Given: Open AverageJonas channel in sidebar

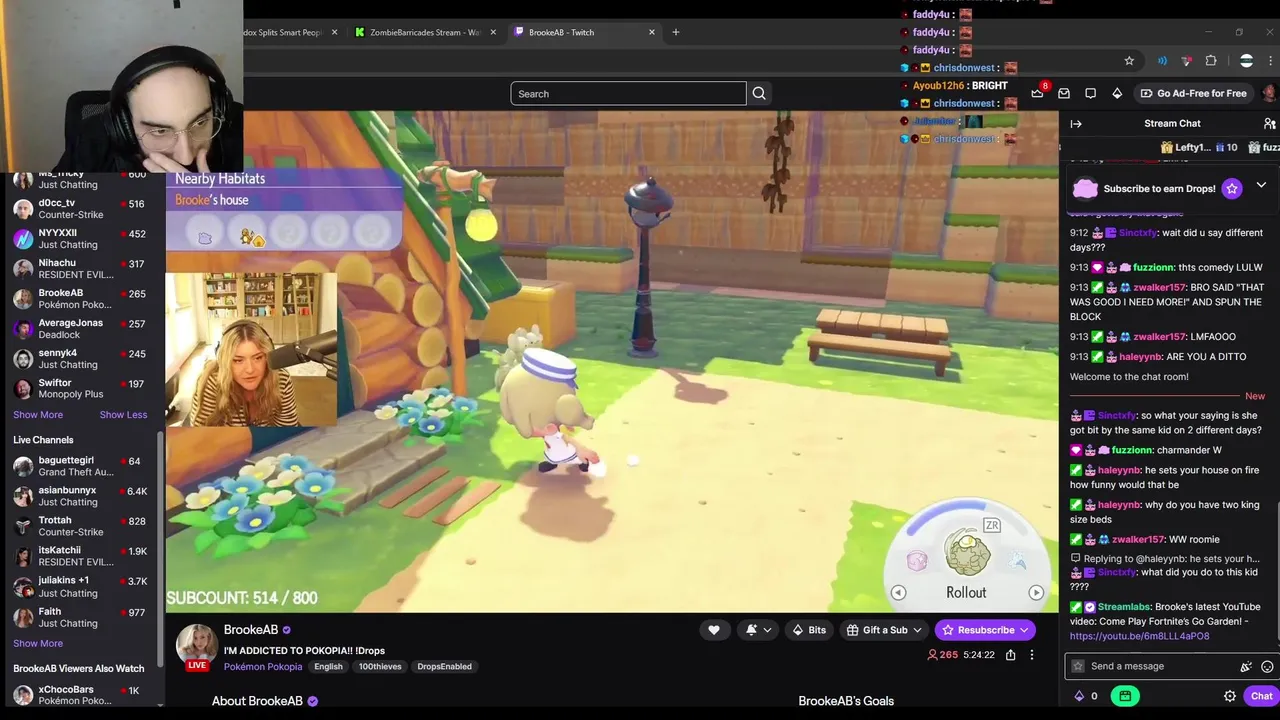Looking at the screenshot, I should (80, 329).
